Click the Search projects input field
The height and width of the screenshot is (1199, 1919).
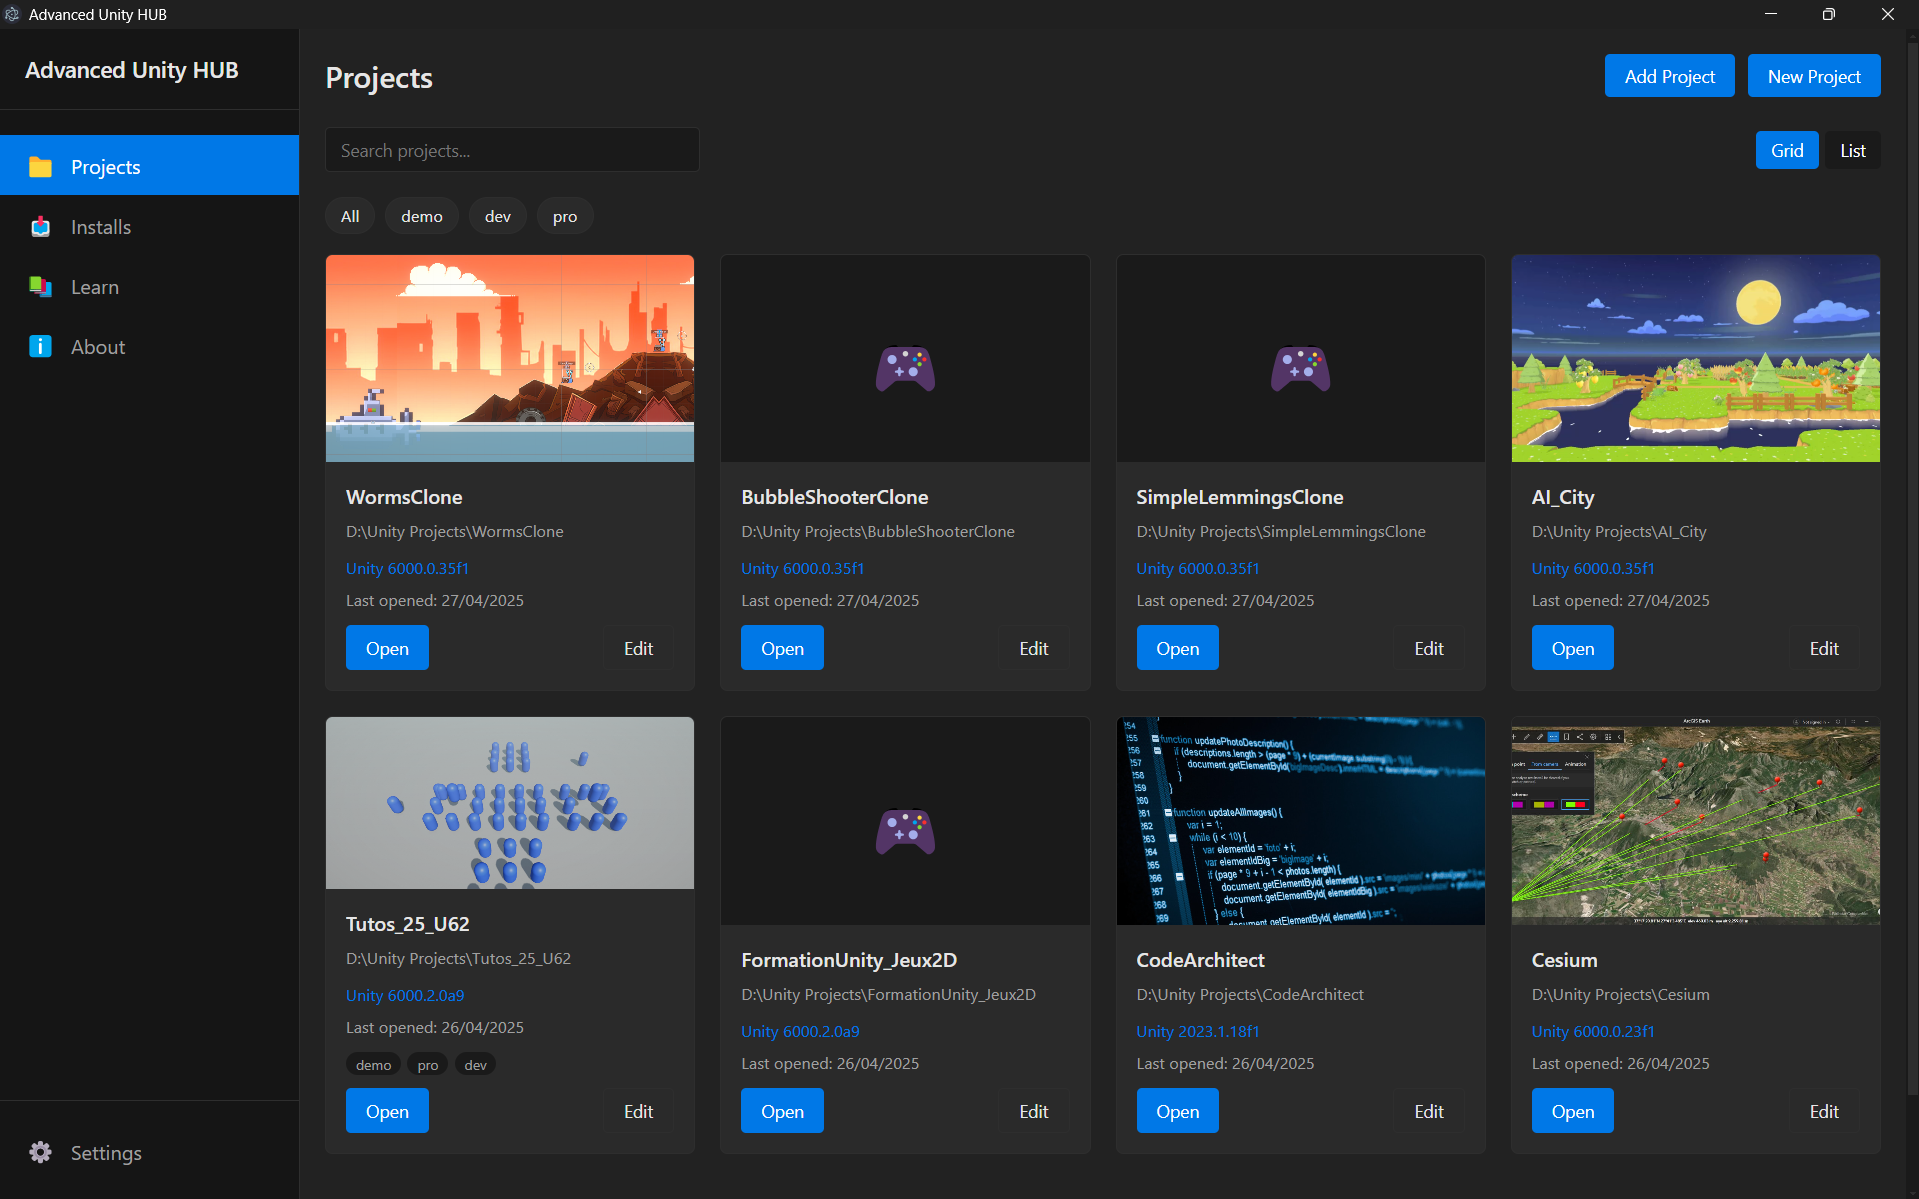coord(512,150)
